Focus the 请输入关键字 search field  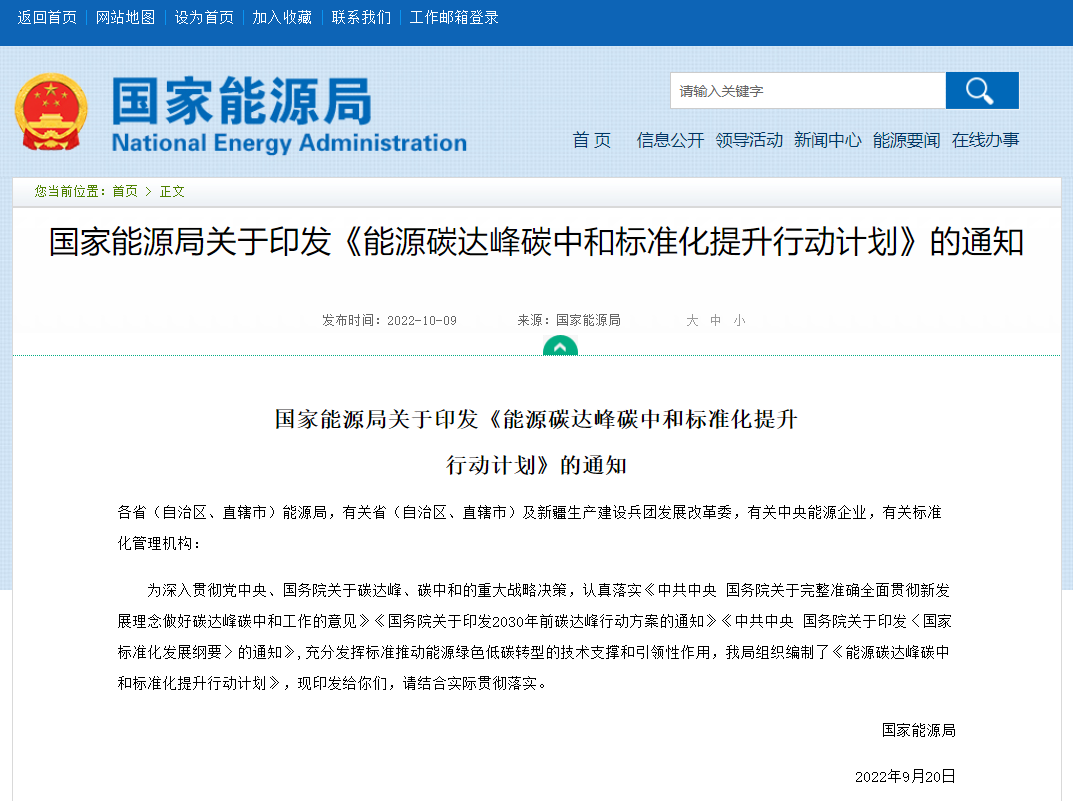pyautogui.click(x=808, y=90)
